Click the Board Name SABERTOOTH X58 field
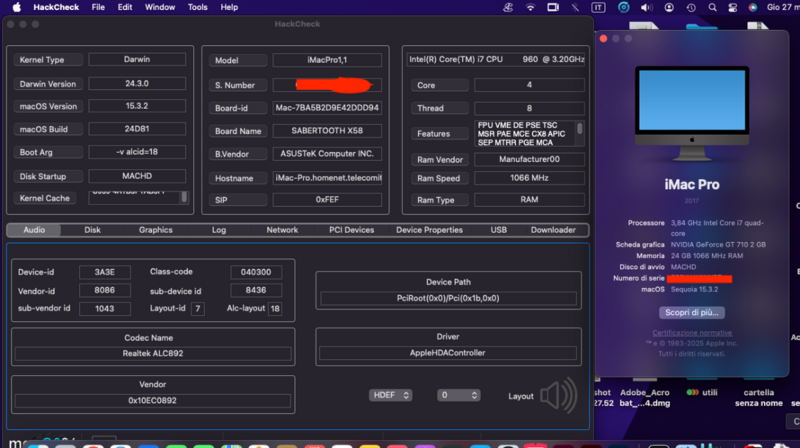This screenshot has height=448, width=800. [x=327, y=131]
